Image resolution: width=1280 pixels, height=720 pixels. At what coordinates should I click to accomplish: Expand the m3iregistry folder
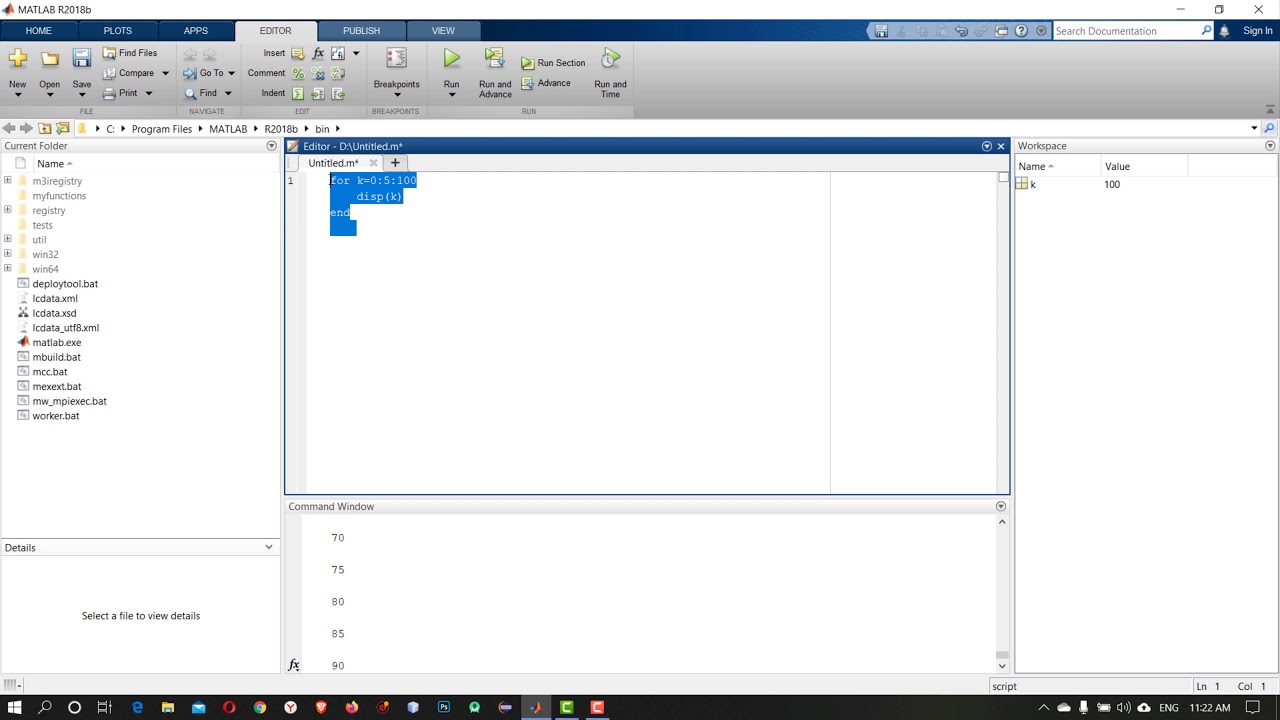click(8, 181)
